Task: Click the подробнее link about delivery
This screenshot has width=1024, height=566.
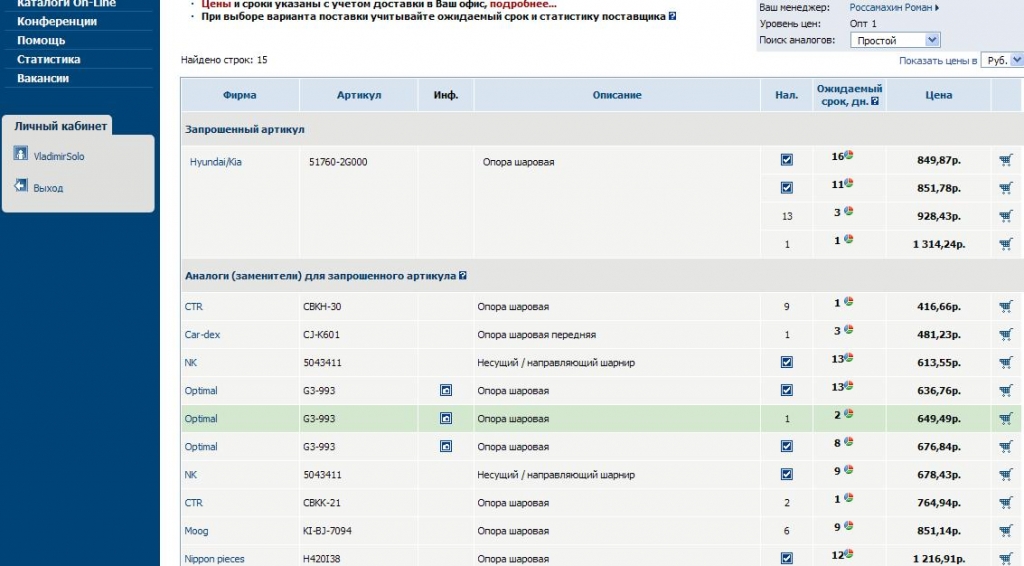Action: 522,4
